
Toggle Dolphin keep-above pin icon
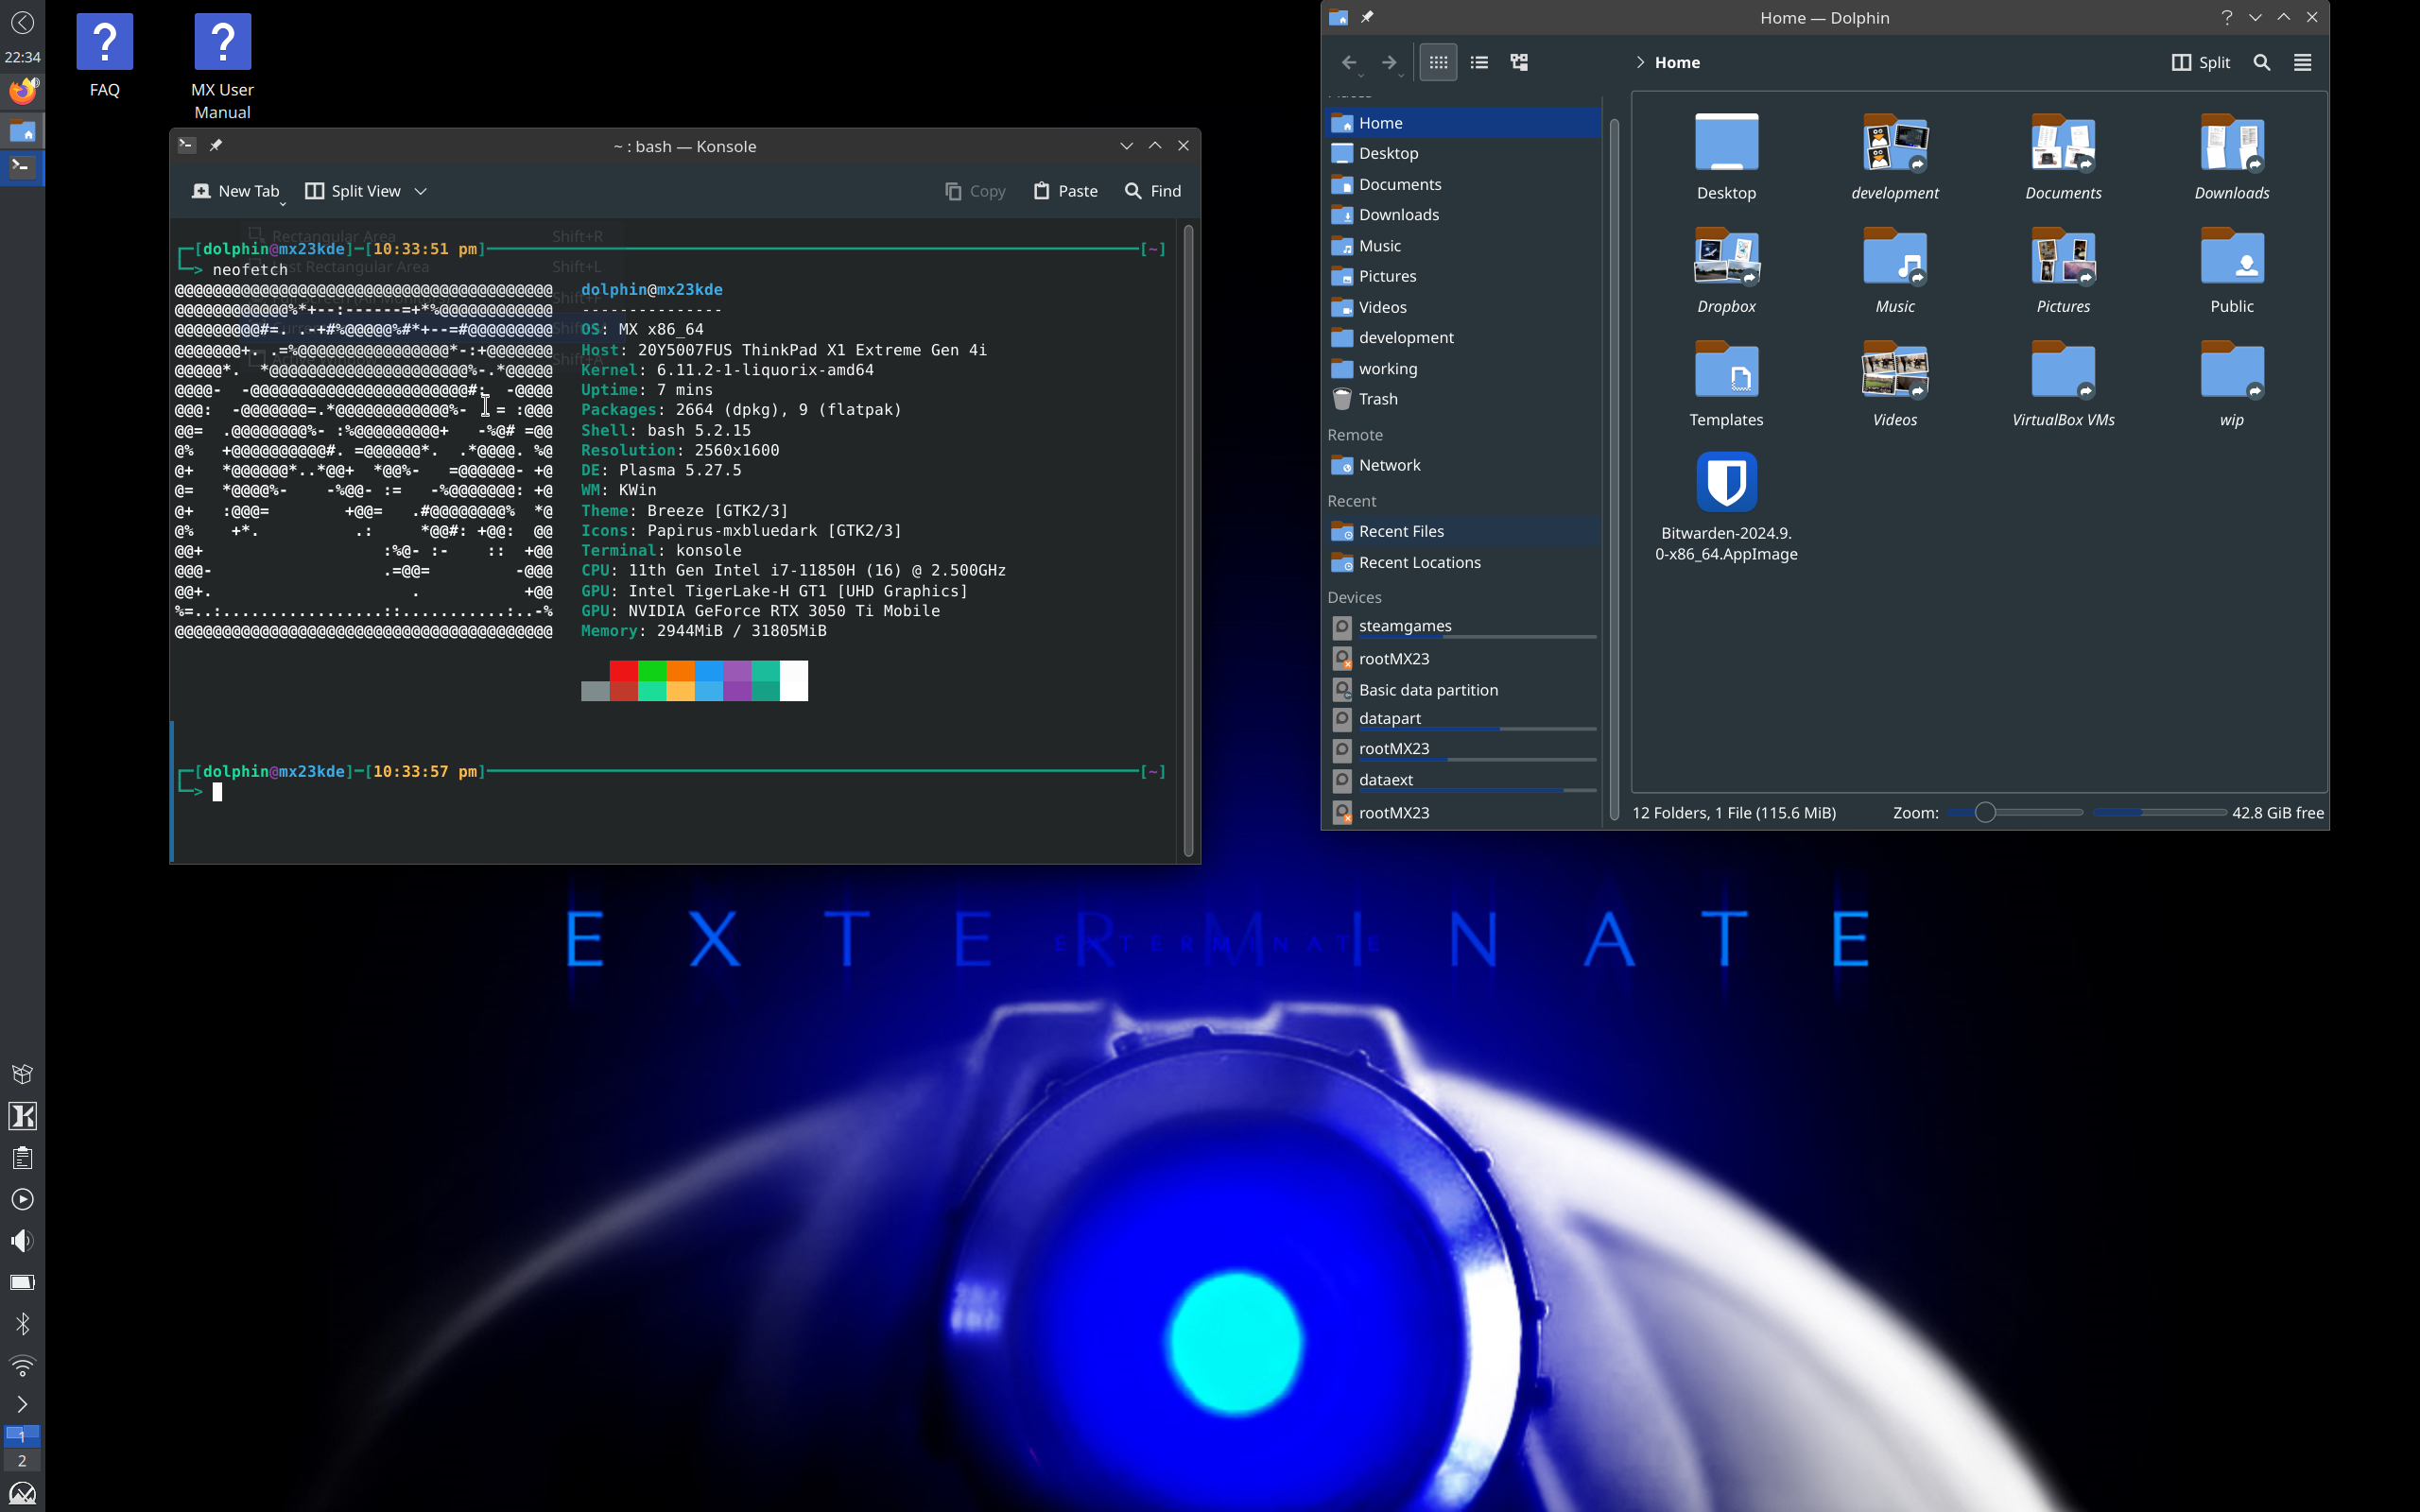point(1367,17)
